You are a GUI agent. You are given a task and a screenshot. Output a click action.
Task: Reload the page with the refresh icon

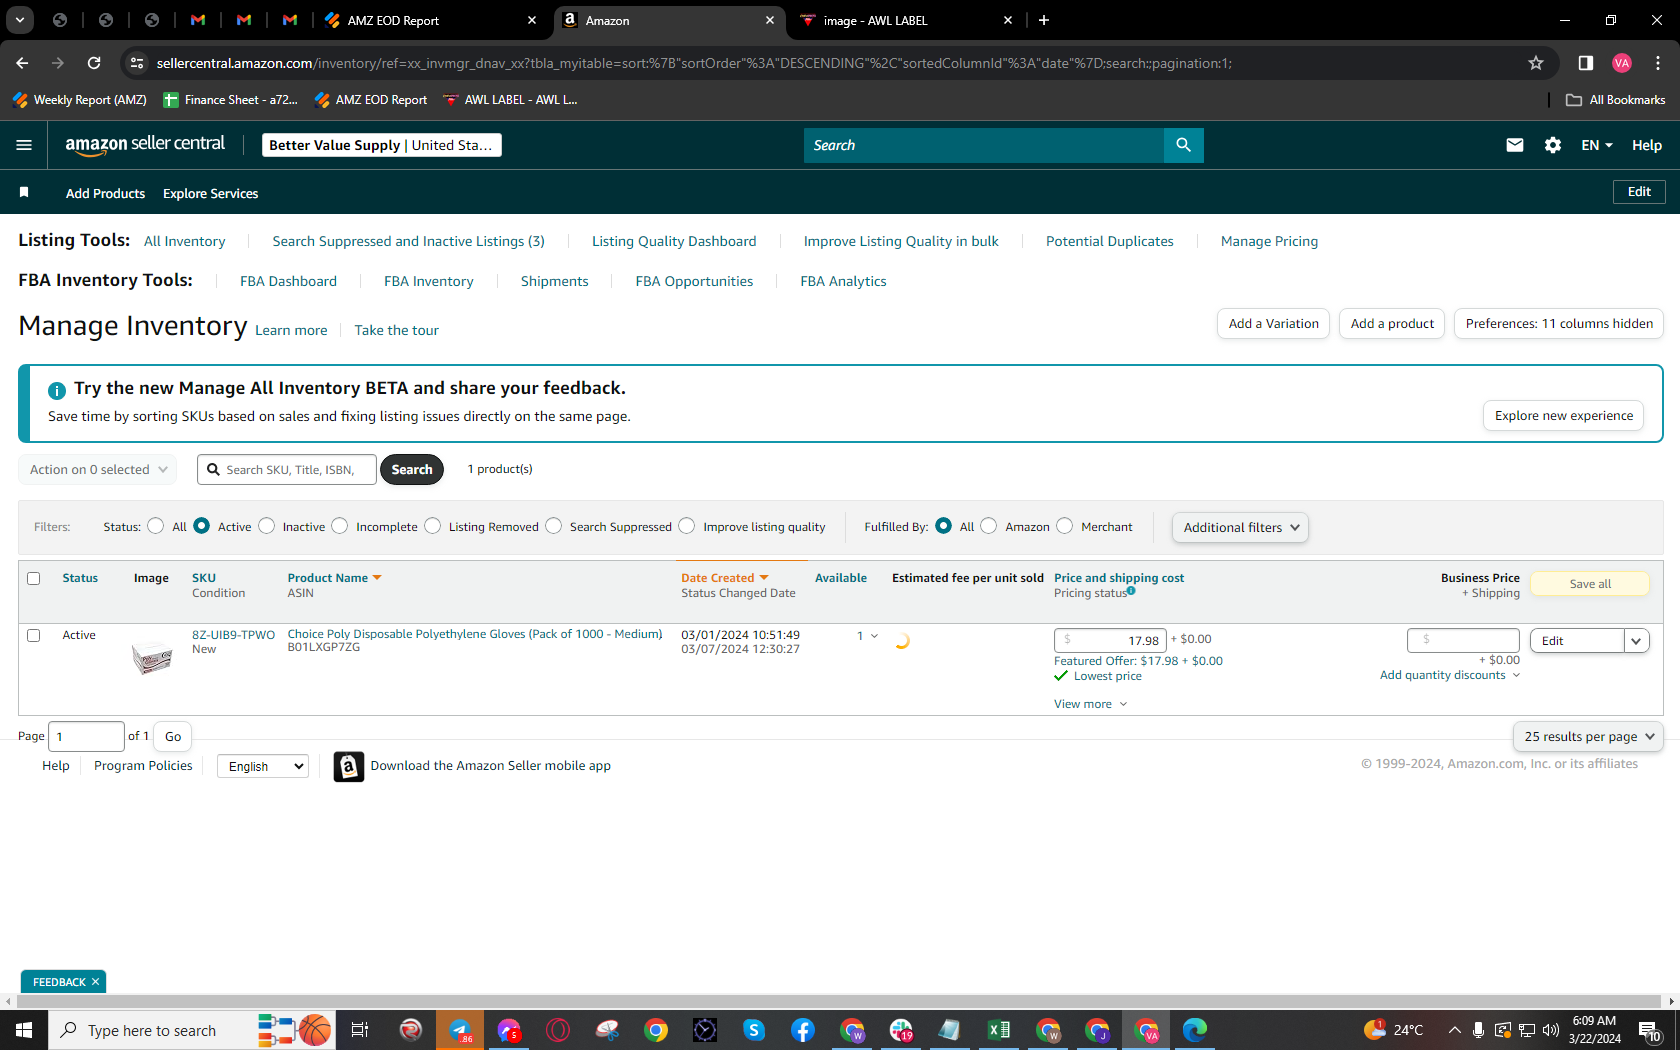94,63
